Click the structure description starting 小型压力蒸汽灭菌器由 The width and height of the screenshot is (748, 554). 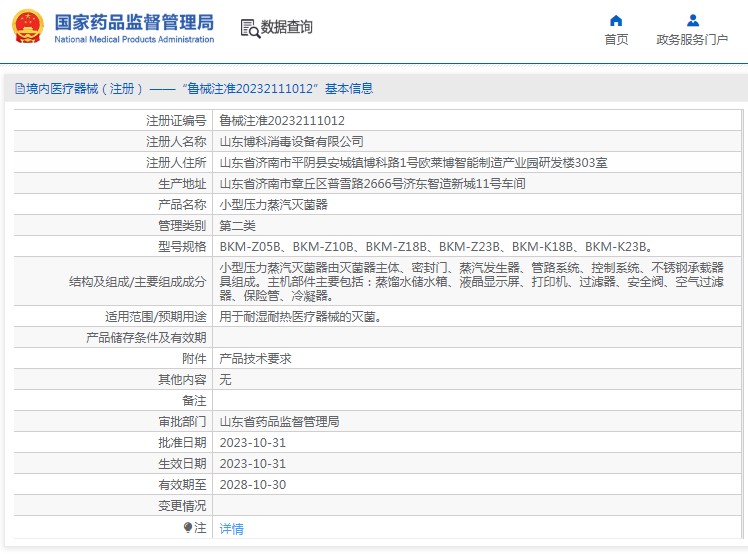pyautogui.click(x=471, y=282)
